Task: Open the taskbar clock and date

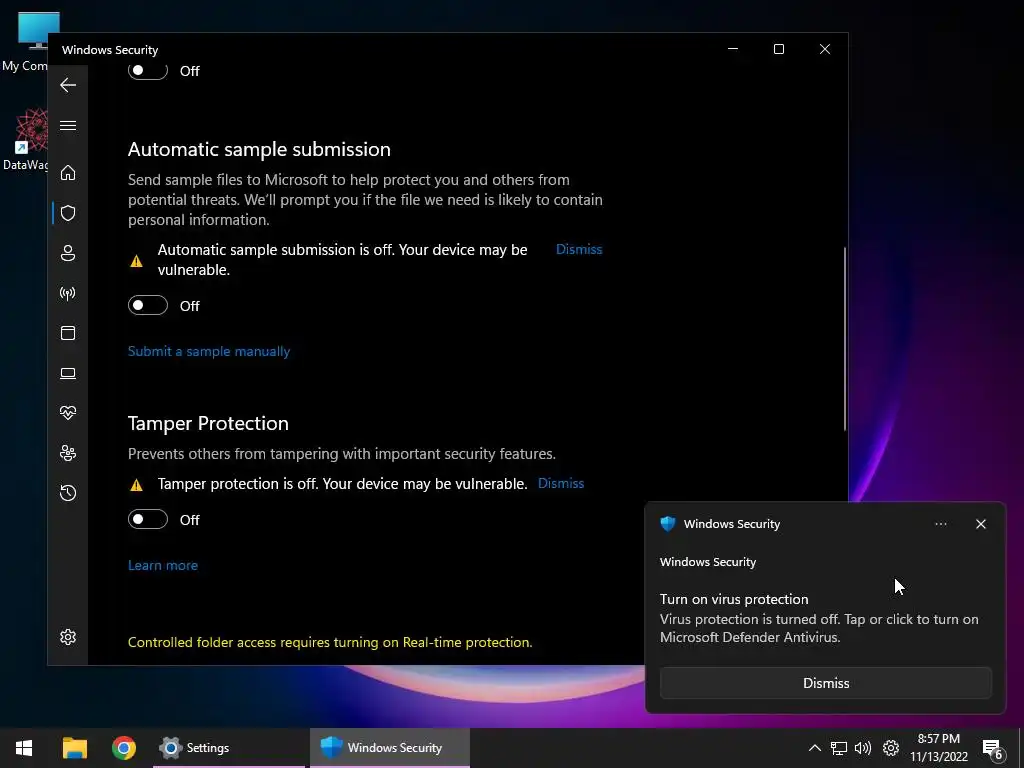Action: point(938,748)
